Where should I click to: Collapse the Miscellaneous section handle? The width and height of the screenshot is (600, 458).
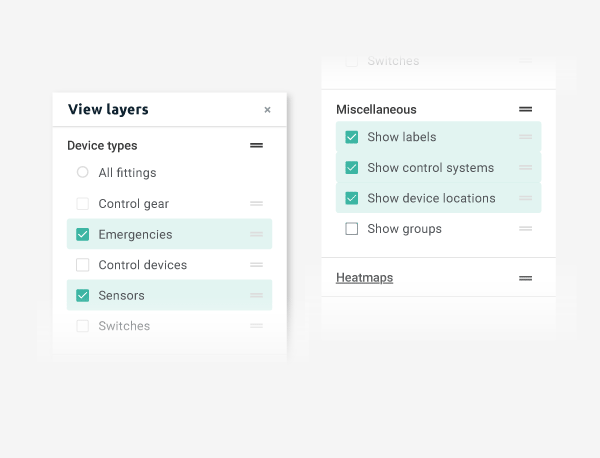click(525, 109)
